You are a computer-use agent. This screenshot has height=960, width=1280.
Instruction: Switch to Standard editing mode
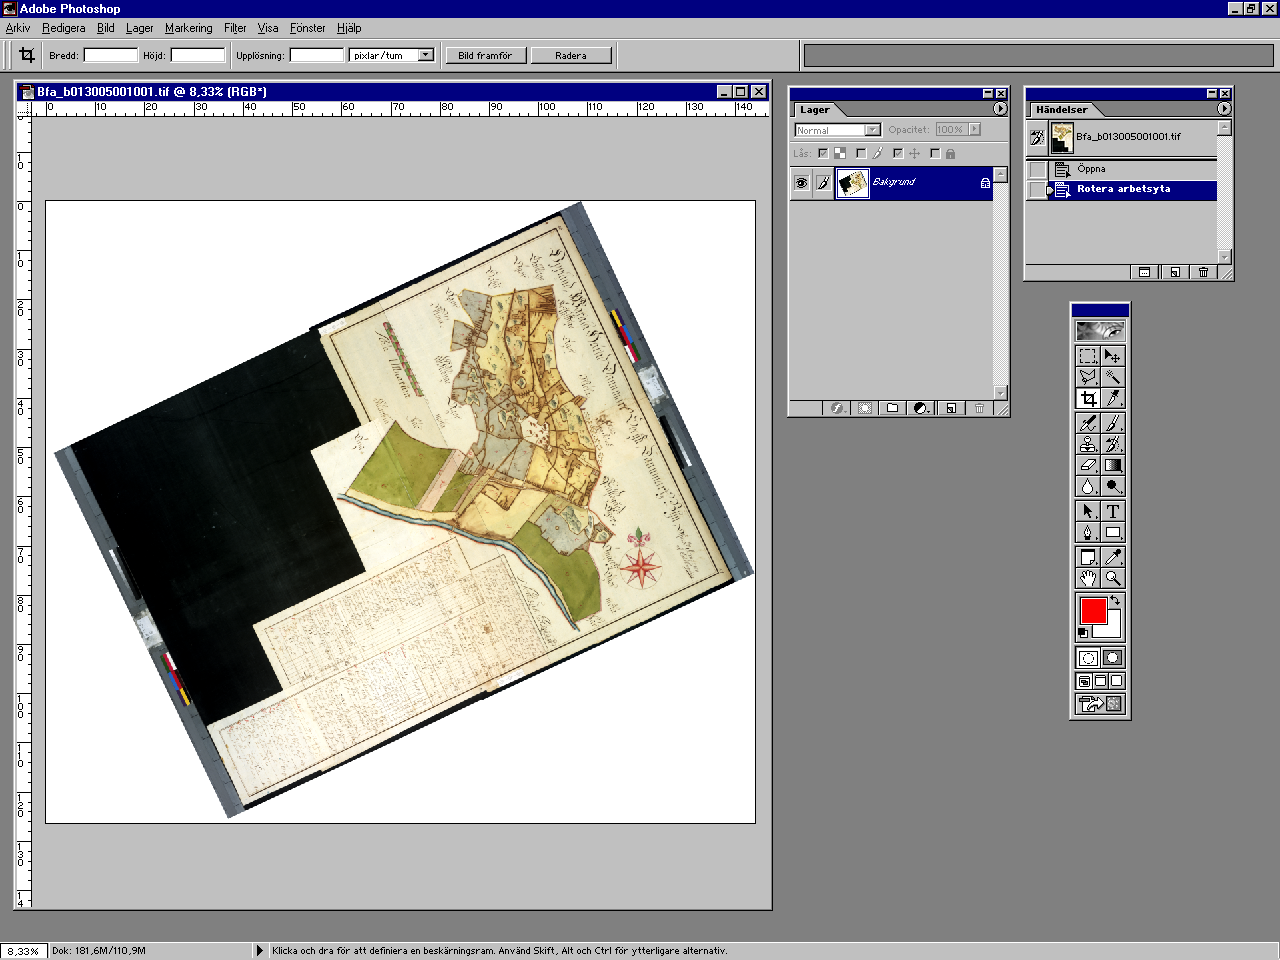pyautogui.click(x=1088, y=657)
